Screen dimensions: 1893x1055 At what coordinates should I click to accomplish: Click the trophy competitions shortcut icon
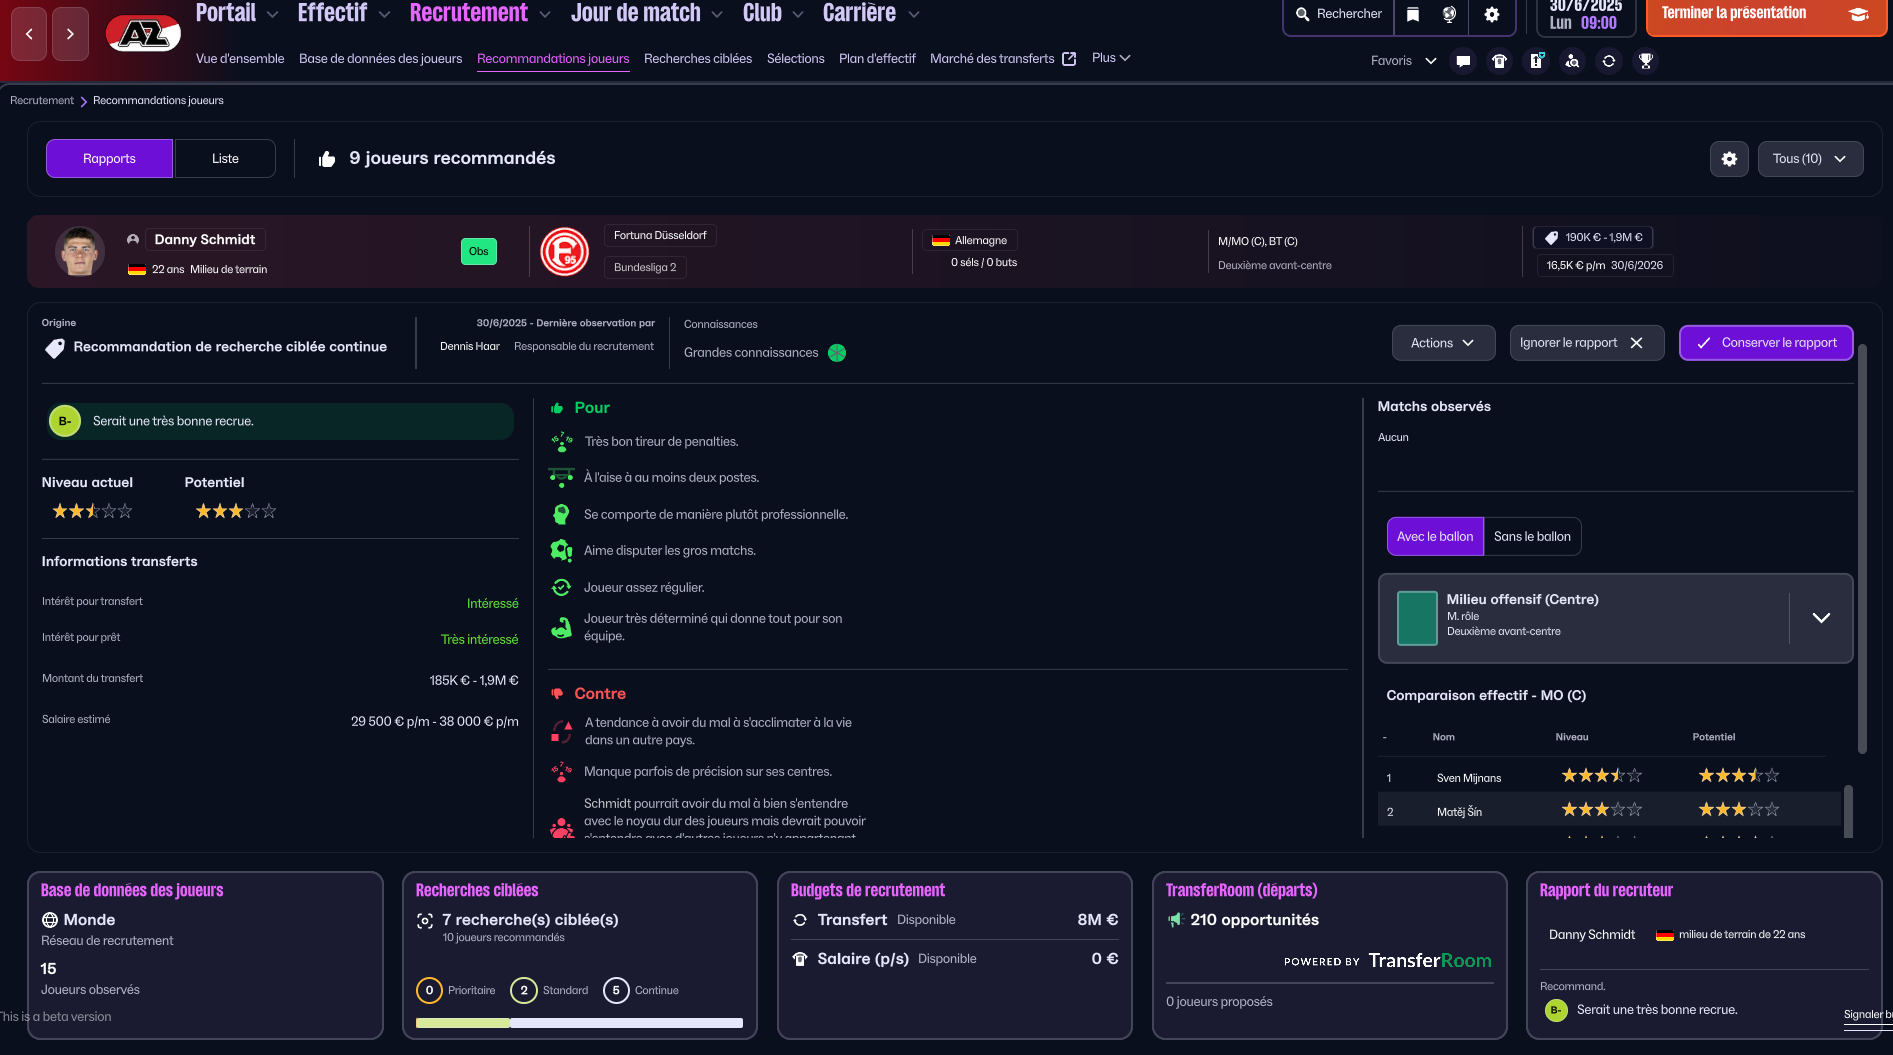[1645, 61]
